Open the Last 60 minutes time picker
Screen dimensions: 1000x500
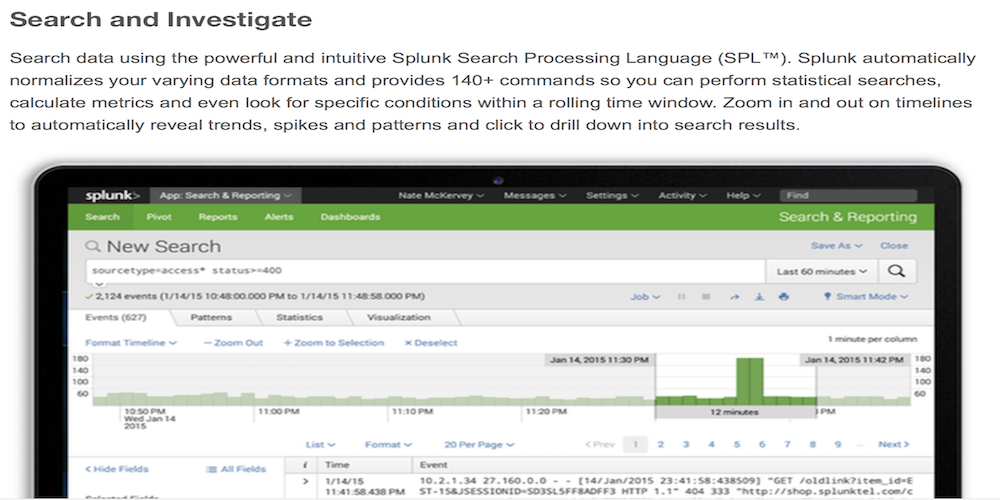click(x=822, y=271)
